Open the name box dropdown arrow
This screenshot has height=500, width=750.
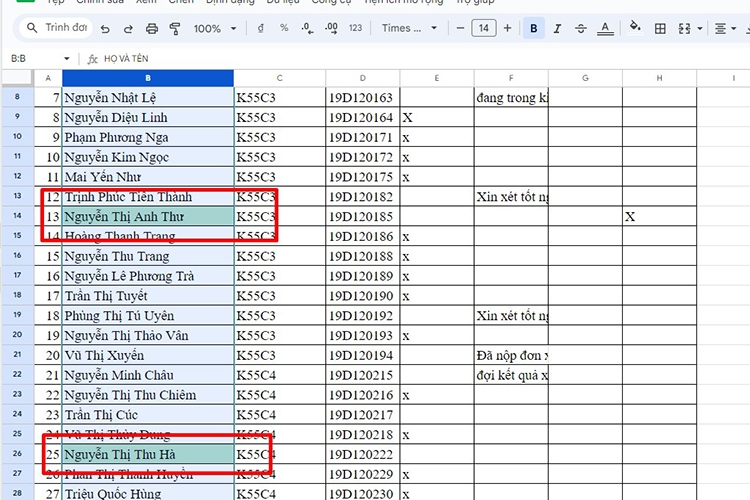[x=66, y=58]
